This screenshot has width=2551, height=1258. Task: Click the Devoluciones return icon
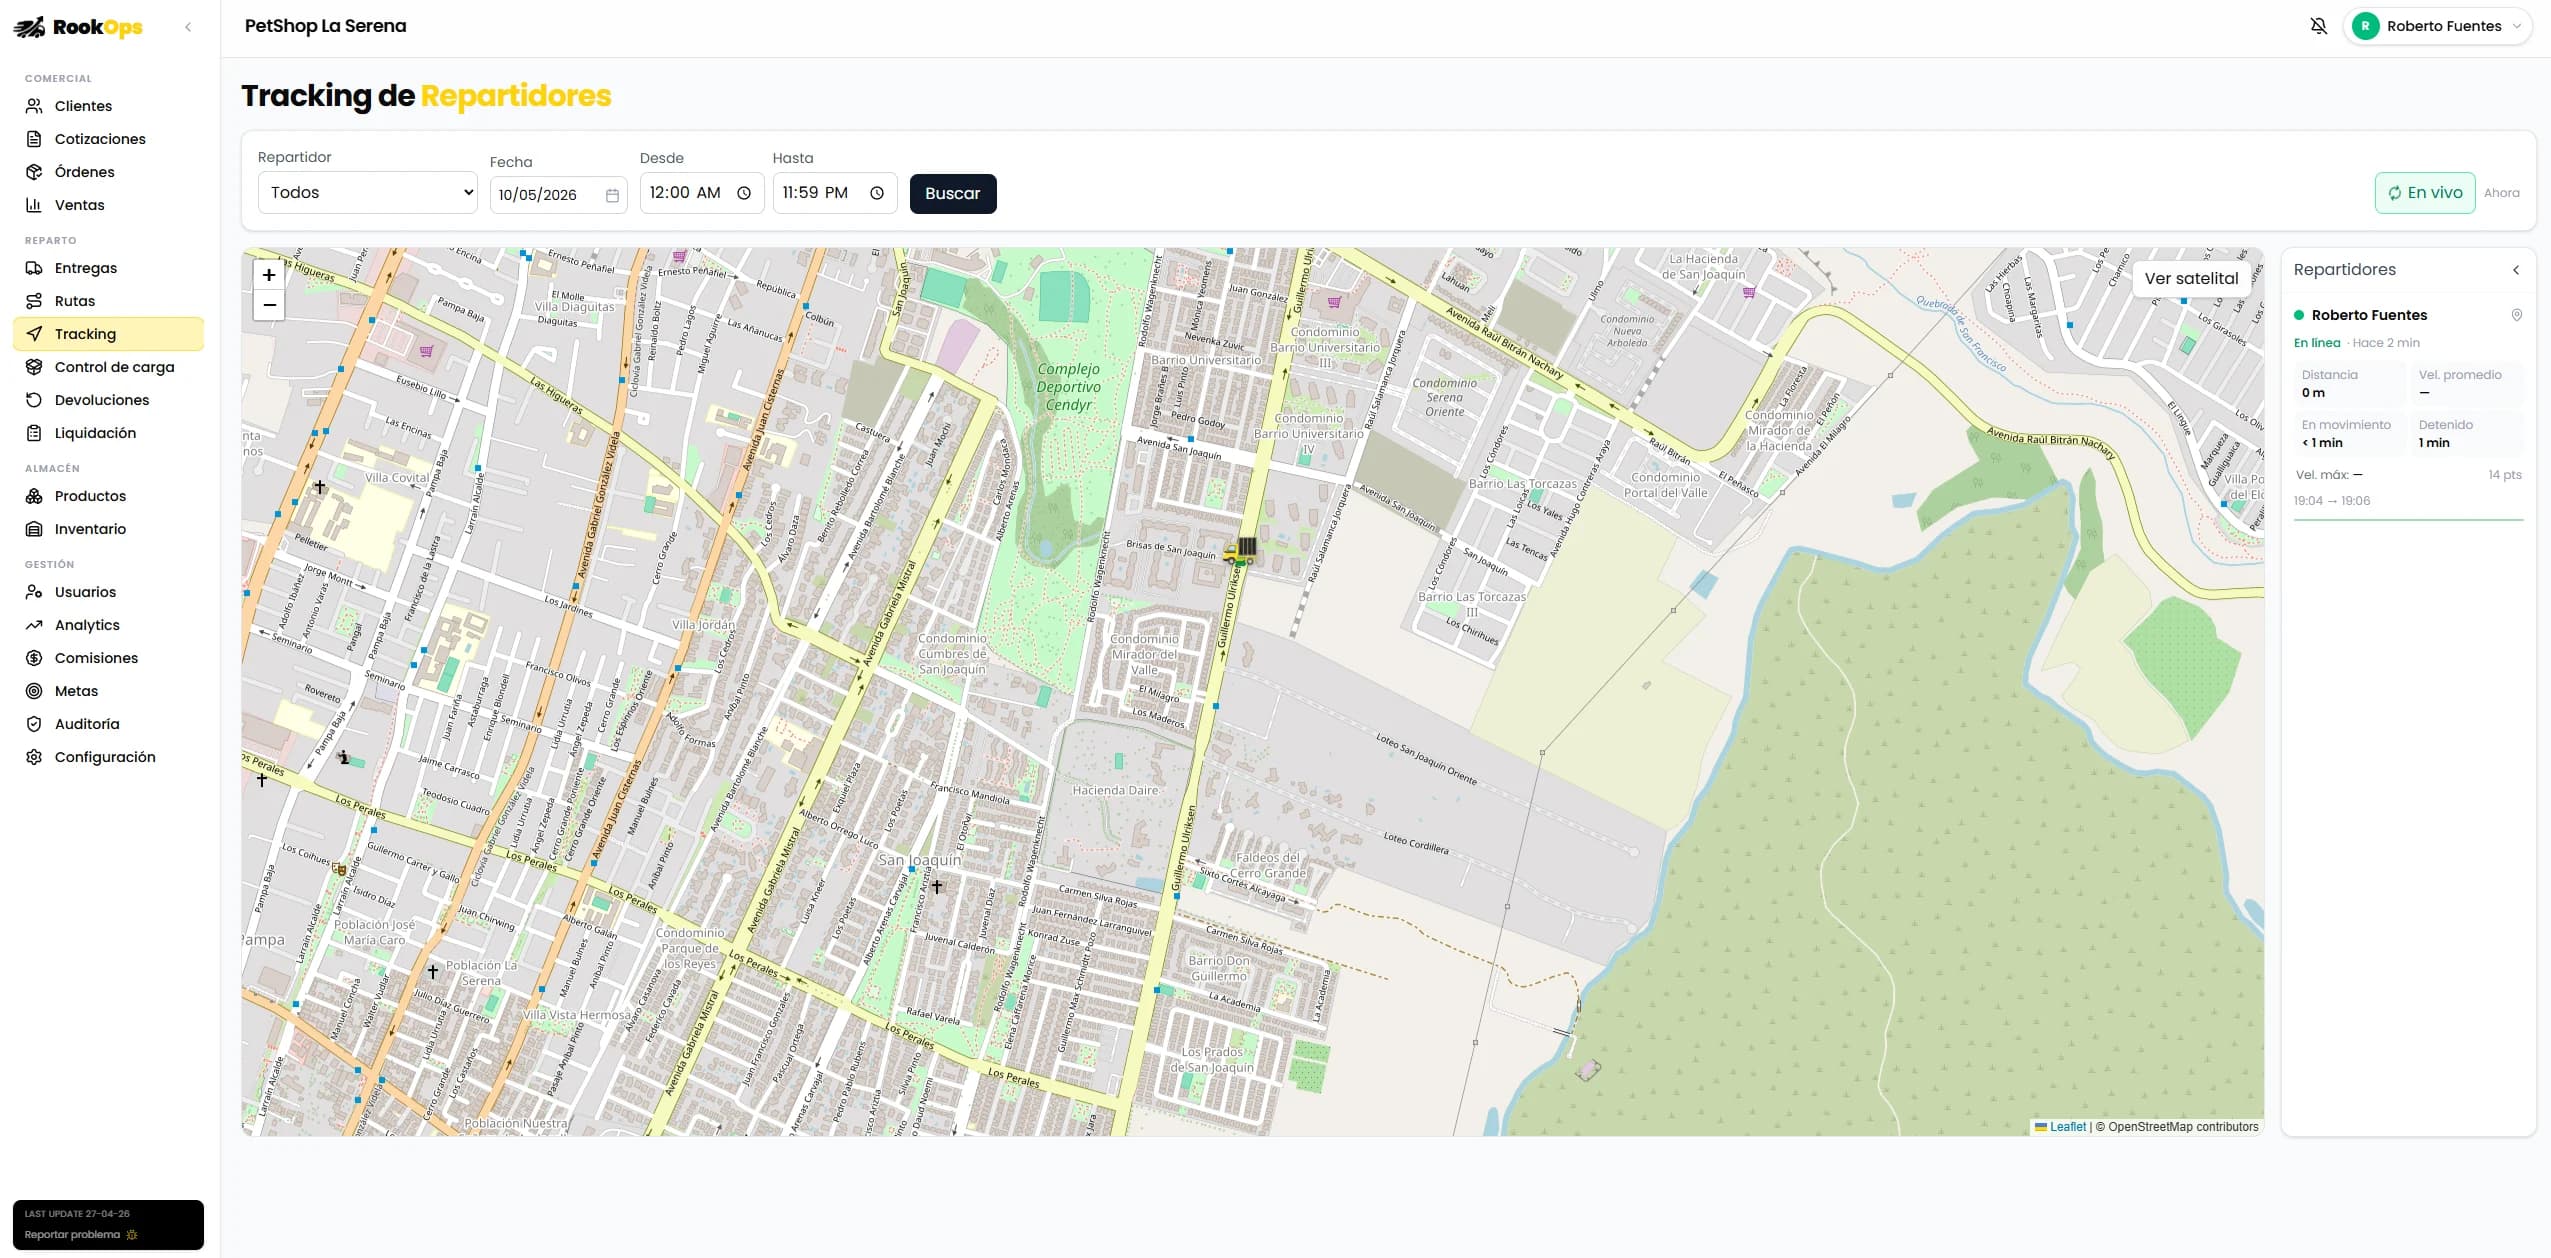click(x=34, y=400)
